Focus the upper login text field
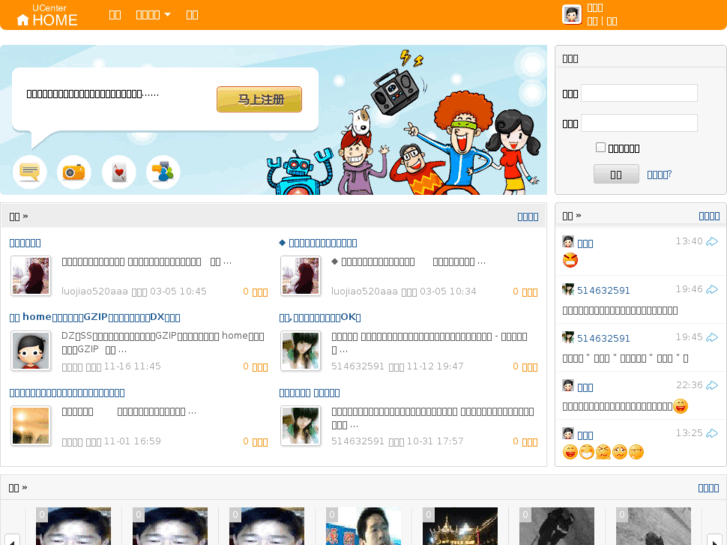The height and width of the screenshot is (545, 727). tap(639, 93)
